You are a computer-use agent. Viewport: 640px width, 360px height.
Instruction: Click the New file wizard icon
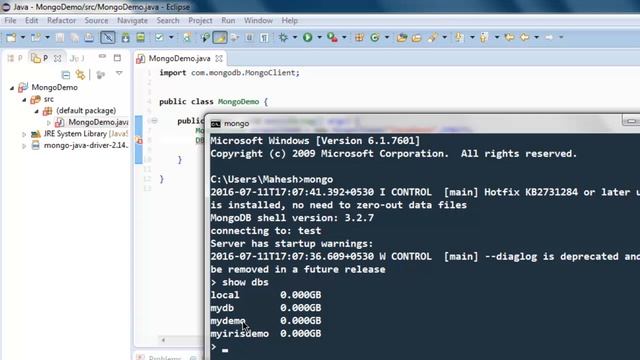coord(11,38)
